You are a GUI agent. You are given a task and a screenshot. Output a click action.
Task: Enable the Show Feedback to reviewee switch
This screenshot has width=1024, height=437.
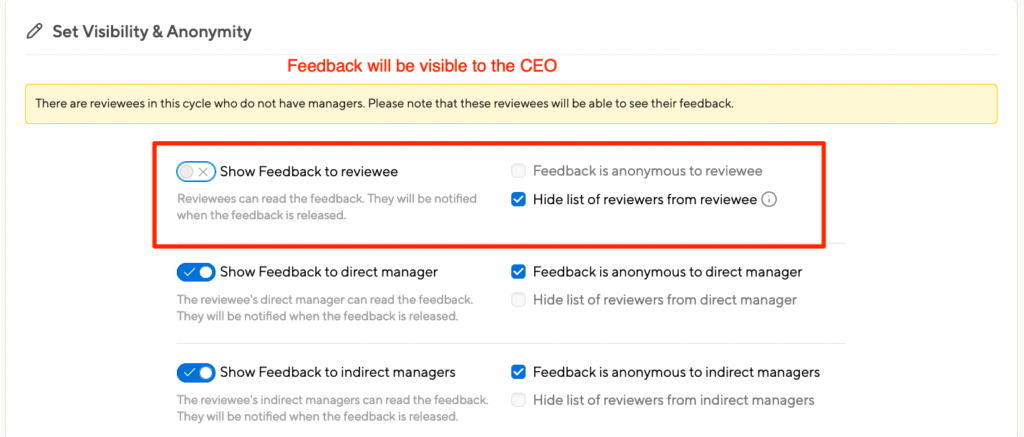click(196, 172)
